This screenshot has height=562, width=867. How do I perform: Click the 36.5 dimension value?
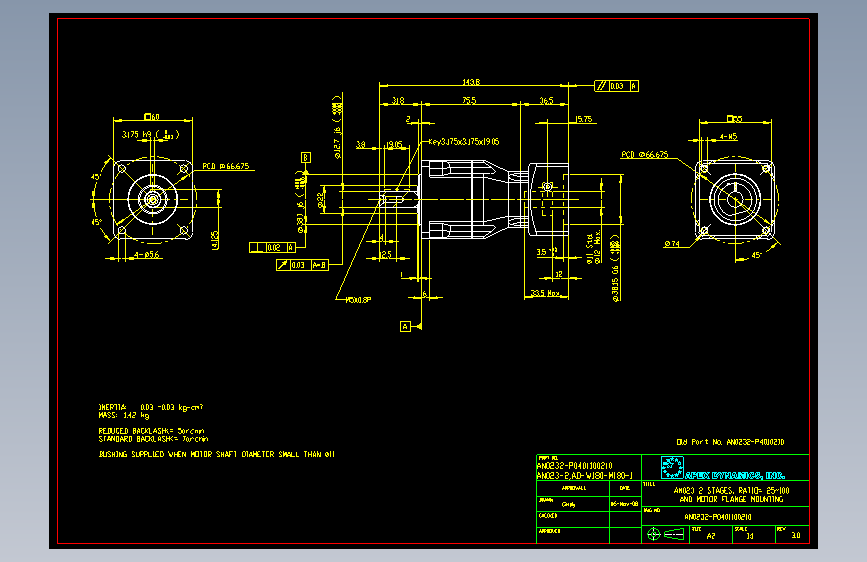pos(546,101)
